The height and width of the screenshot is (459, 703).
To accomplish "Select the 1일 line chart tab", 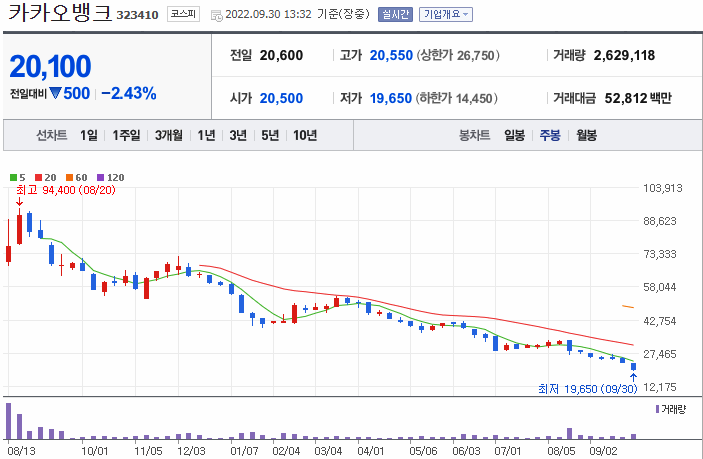I will tap(89, 135).
